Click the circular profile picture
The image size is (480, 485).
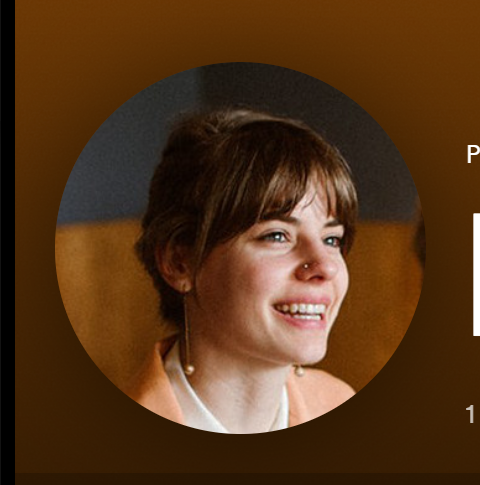240,248
